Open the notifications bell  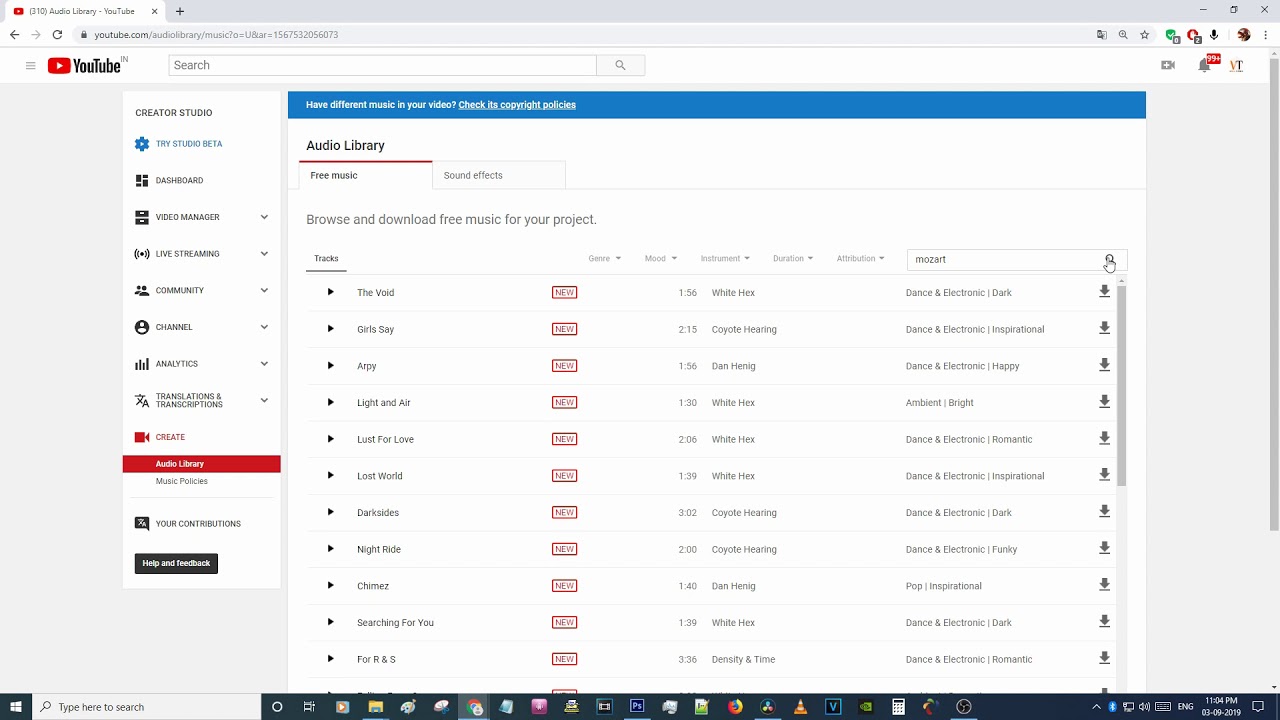tap(1205, 65)
